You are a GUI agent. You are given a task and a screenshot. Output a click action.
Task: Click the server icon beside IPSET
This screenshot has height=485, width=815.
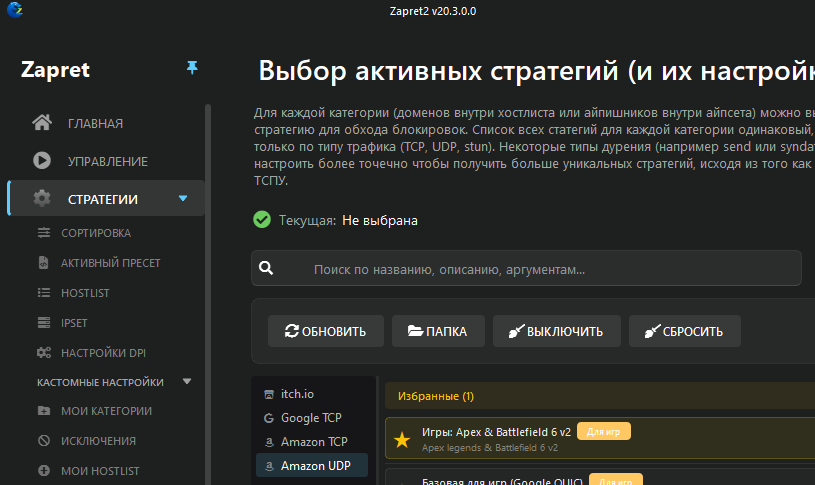pos(44,323)
